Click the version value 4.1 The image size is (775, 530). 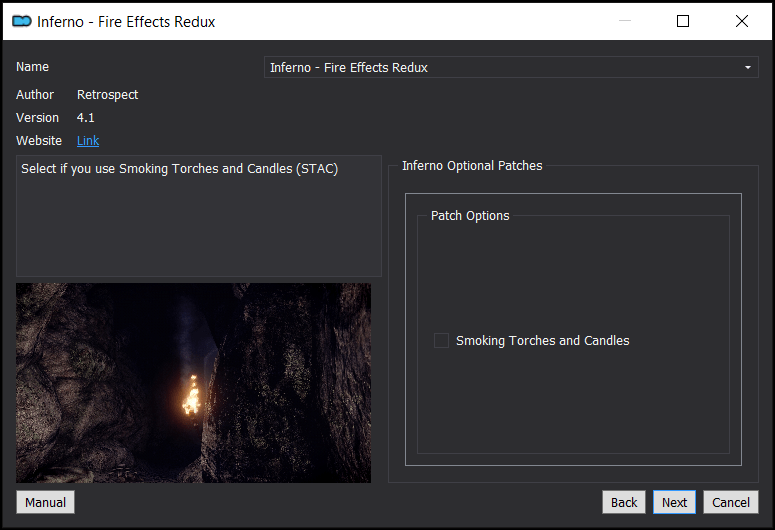(86, 118)
